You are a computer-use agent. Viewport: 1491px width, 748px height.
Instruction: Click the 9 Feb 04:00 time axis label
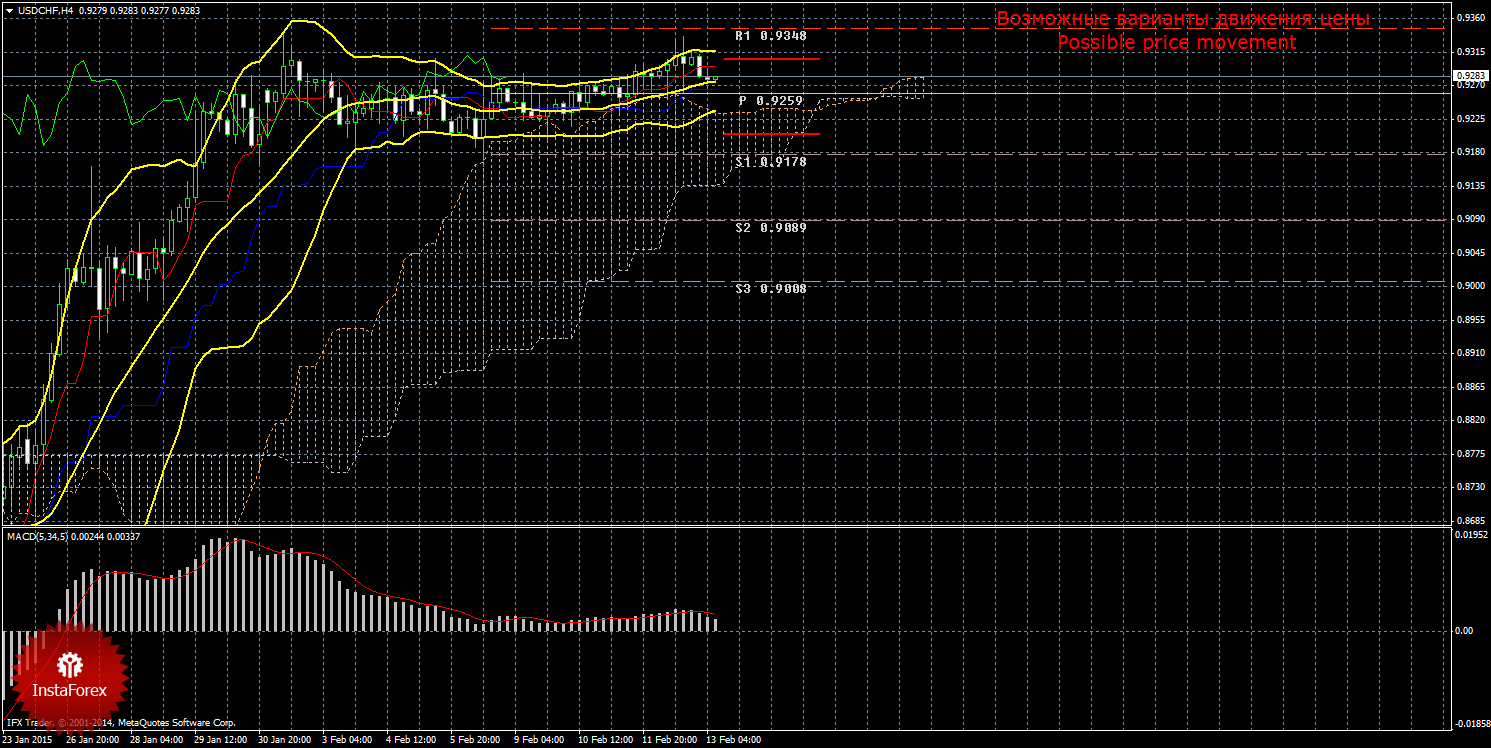538,741
